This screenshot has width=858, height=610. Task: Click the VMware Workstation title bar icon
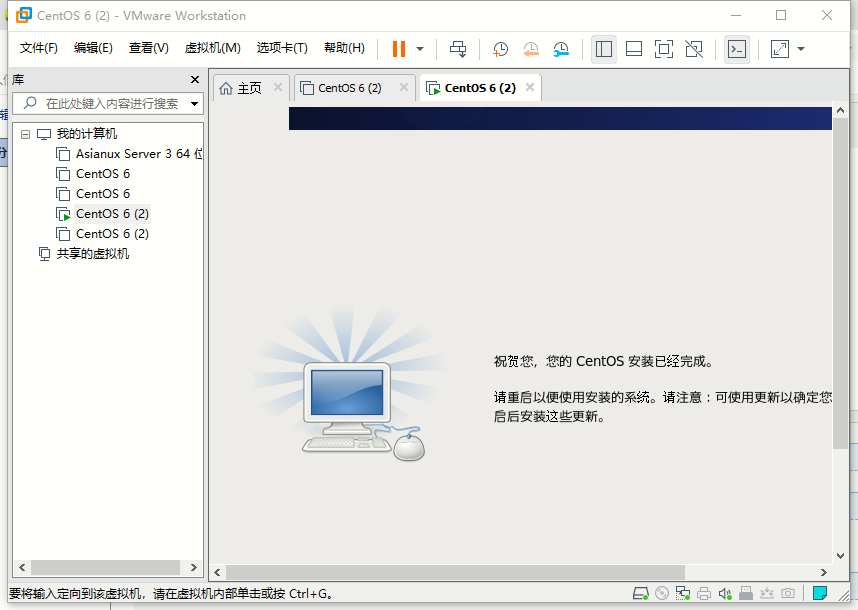click(24, 15)
